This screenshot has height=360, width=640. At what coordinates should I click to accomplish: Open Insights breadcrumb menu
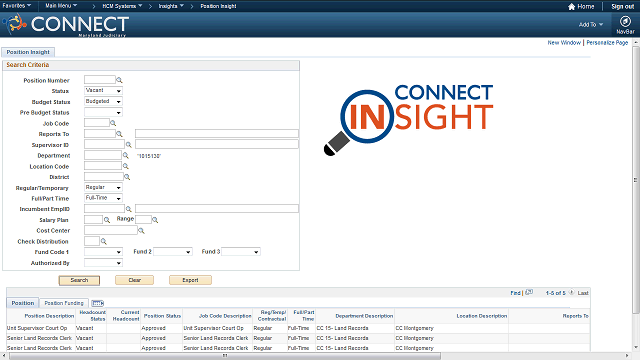[x=171, y=6]
